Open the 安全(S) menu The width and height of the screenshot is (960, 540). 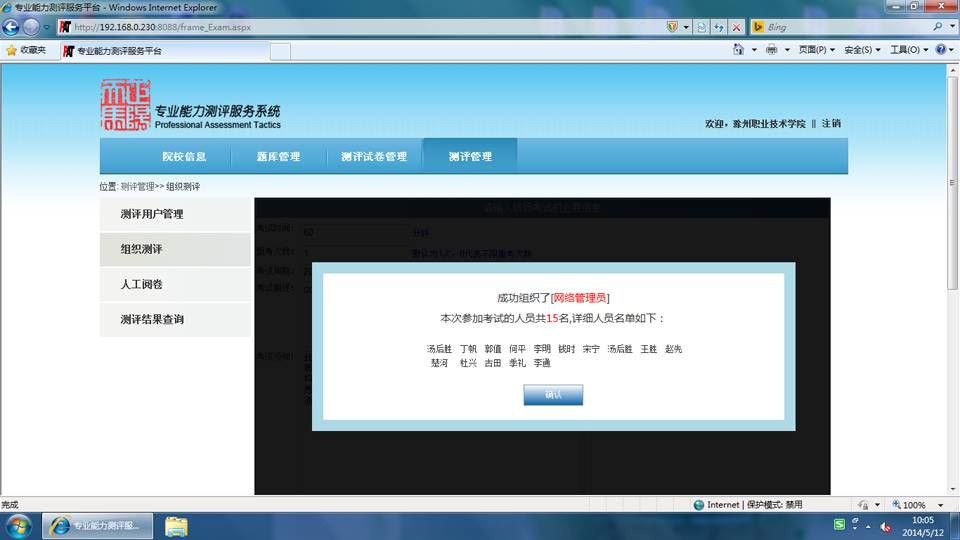862,50
